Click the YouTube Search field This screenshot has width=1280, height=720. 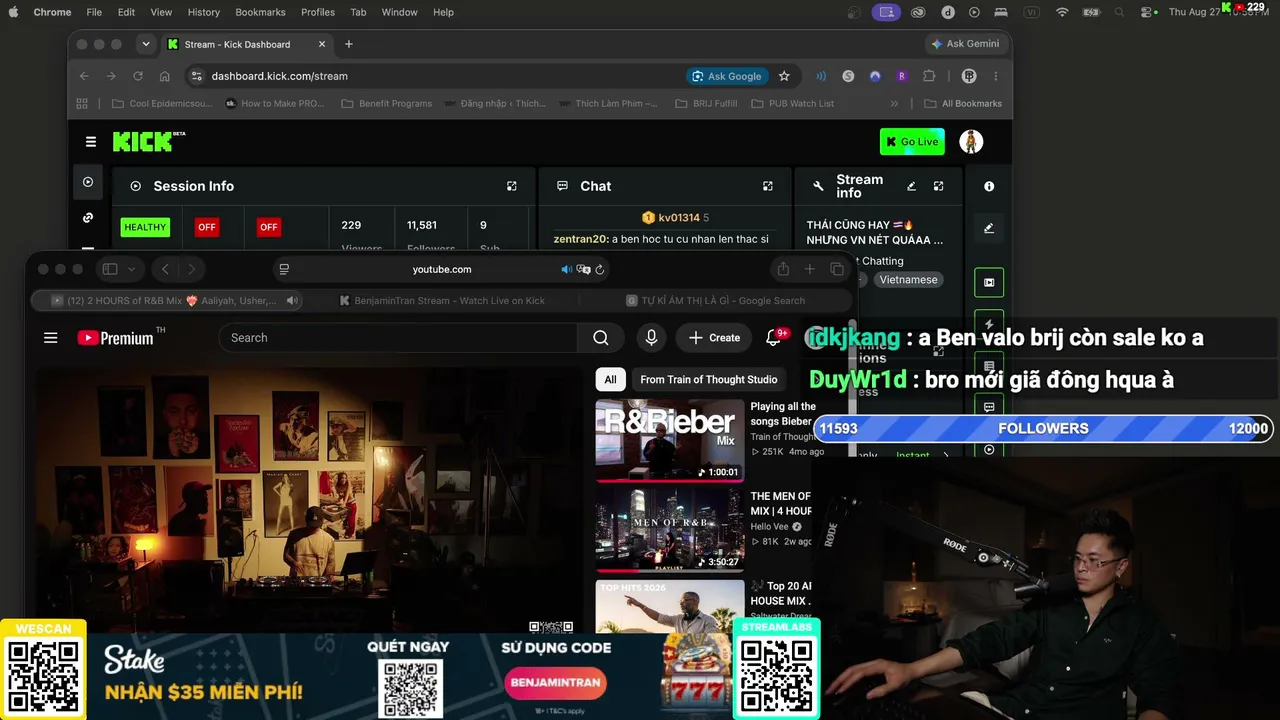pos(398,338)
